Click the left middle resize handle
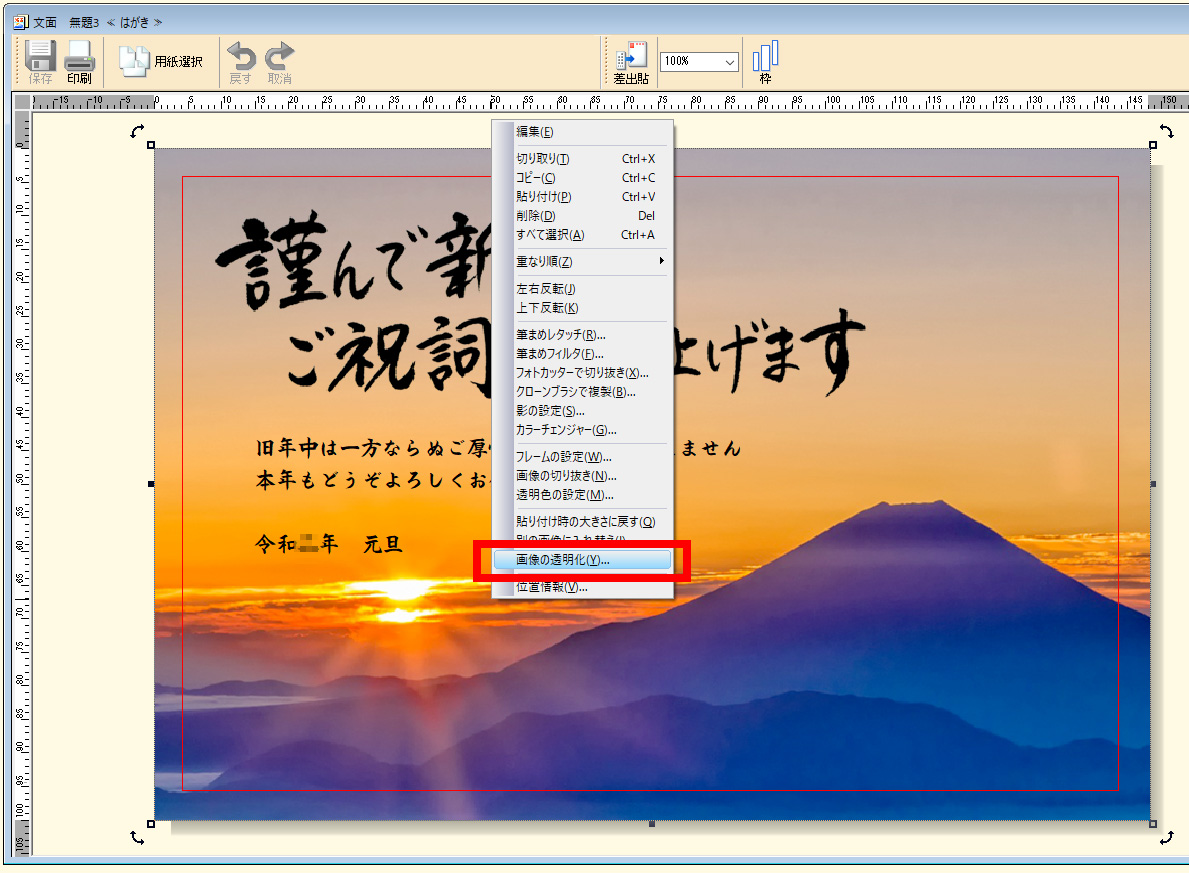Screen dimensions: 1189x873 [151, 484]
